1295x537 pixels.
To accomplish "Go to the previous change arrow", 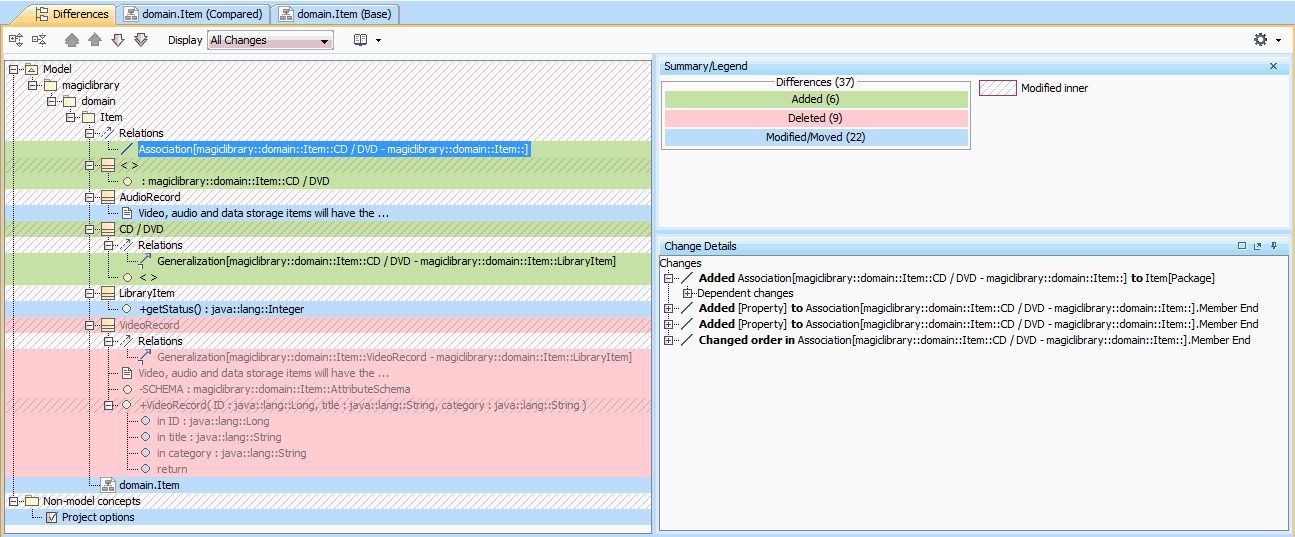I will click(x=94, y=40).
